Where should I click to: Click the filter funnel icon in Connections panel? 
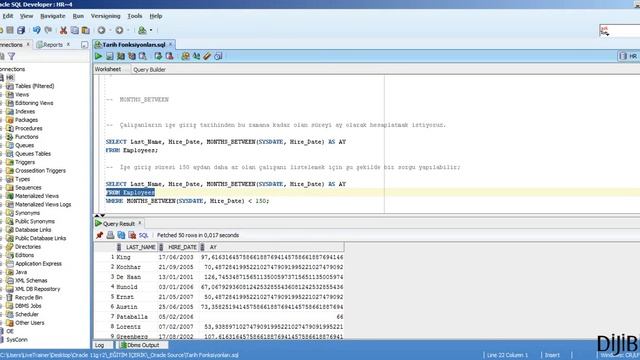pos(12,56)
